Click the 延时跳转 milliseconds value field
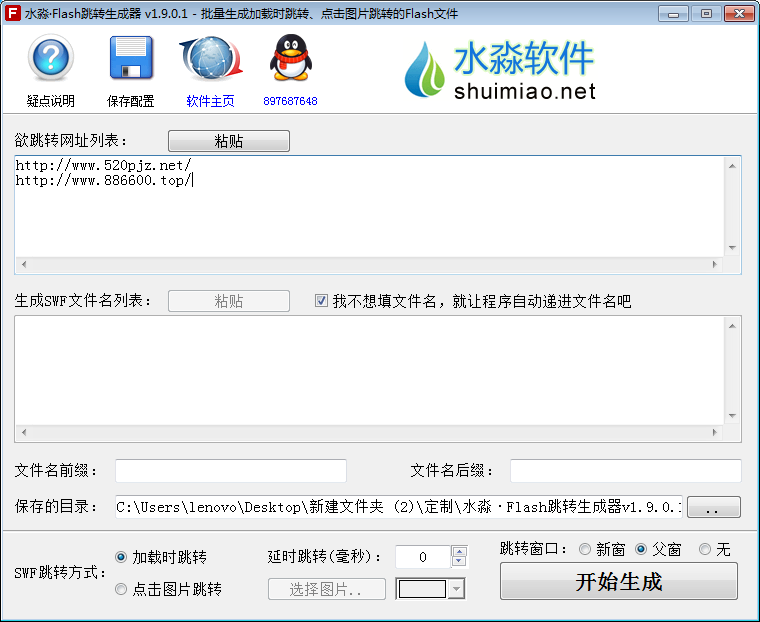This screenshot has height=622, width=760. pyautogui.click(x=423, y=557)
